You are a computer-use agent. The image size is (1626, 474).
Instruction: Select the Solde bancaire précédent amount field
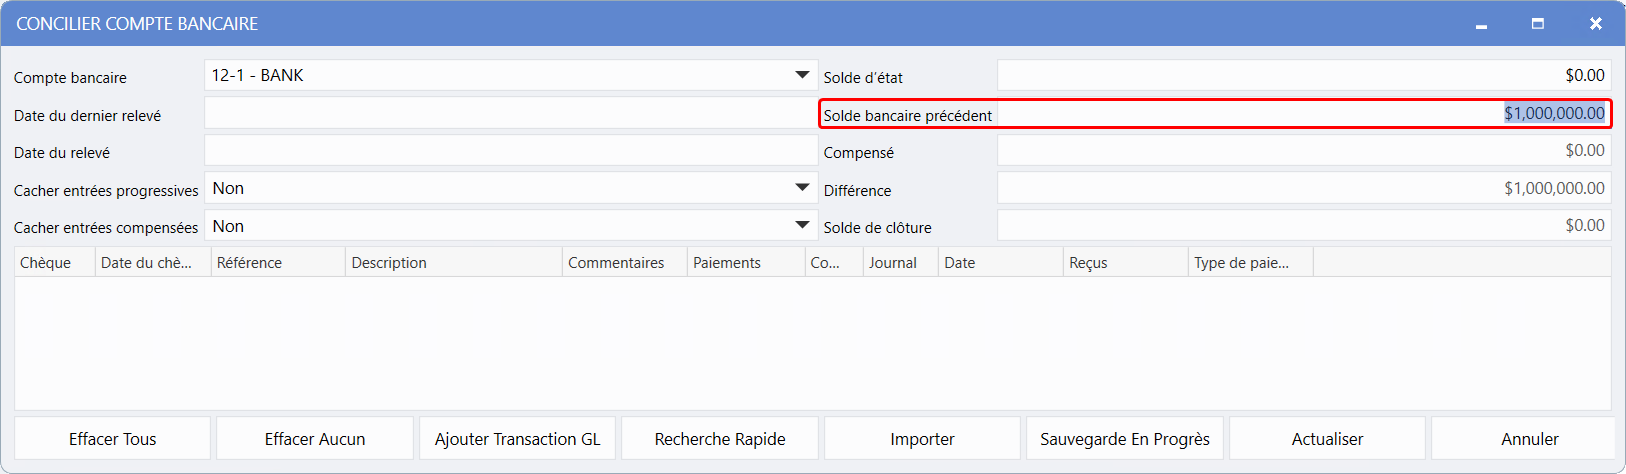(1303, 114)
